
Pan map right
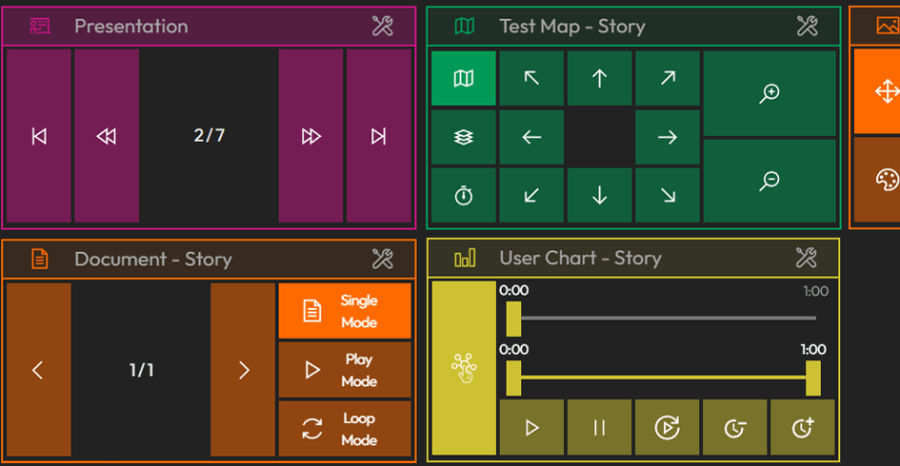point(668,137)
